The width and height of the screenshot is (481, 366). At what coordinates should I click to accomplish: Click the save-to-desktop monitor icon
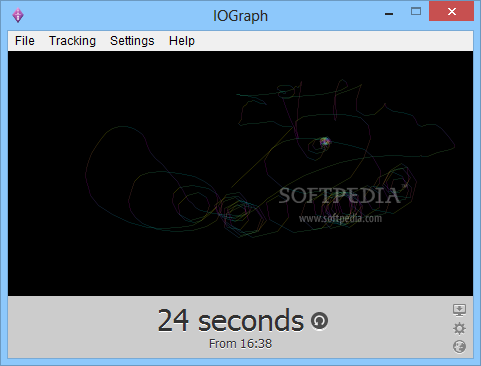pyautogui.click(x=459, y=310)
